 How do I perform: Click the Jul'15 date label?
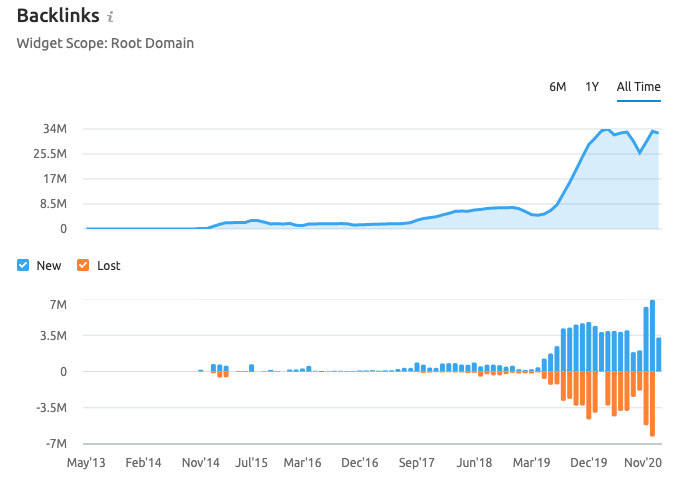point(252,463)
